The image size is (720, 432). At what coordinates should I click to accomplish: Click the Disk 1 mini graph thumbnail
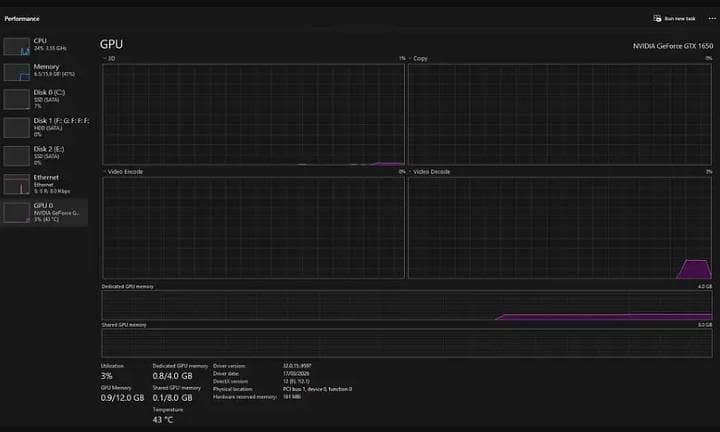click(17, 128)
